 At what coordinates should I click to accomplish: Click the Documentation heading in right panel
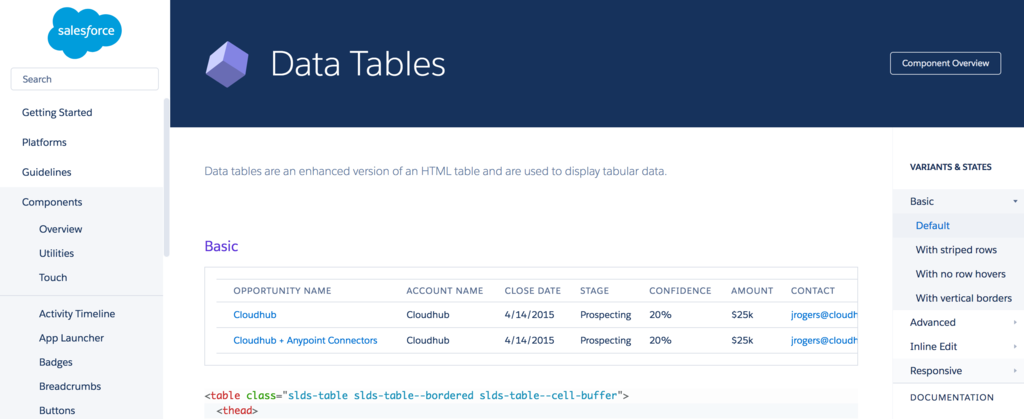(952, 397)
